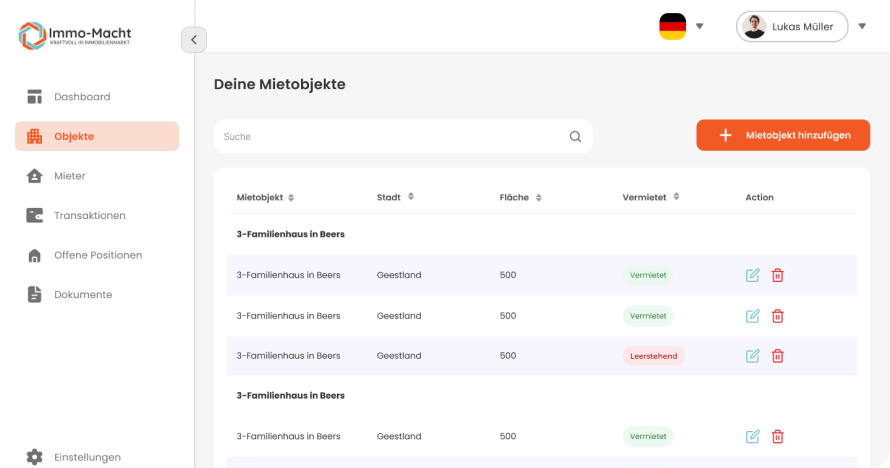The height and width of the screenshot is (468, 890).
Task: Open the Lukas Müller profile button
Action: point(792,27)
